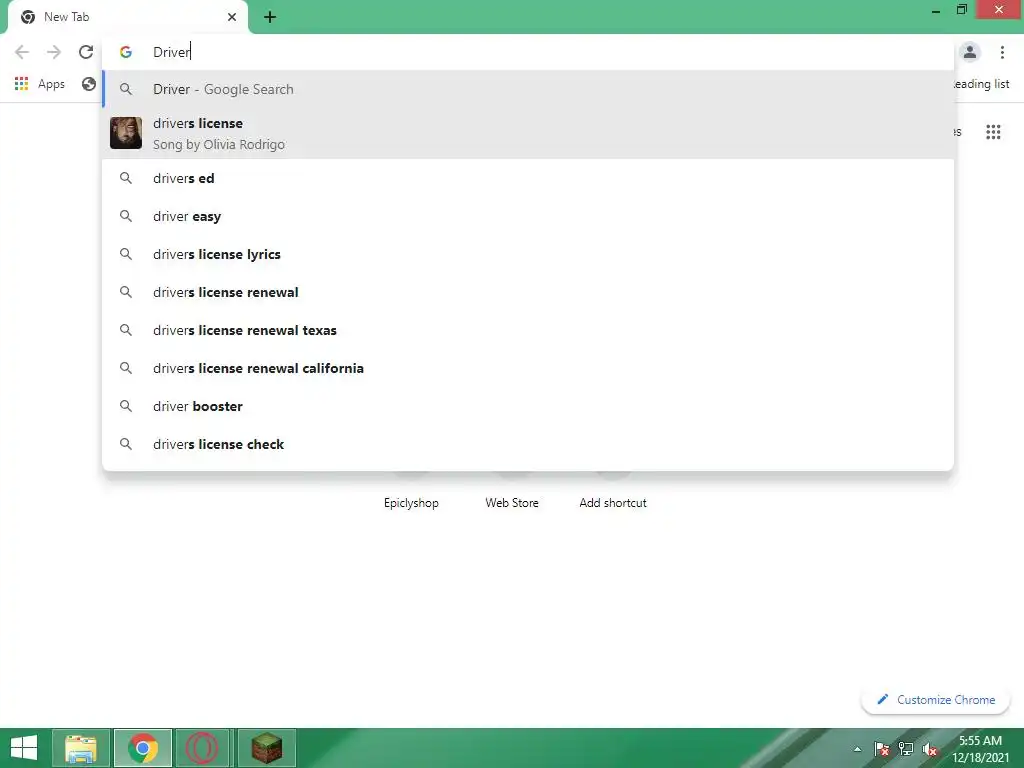Open a new tab with the plus button
This screenshot has width=1024, height=768.
(270, 17)
